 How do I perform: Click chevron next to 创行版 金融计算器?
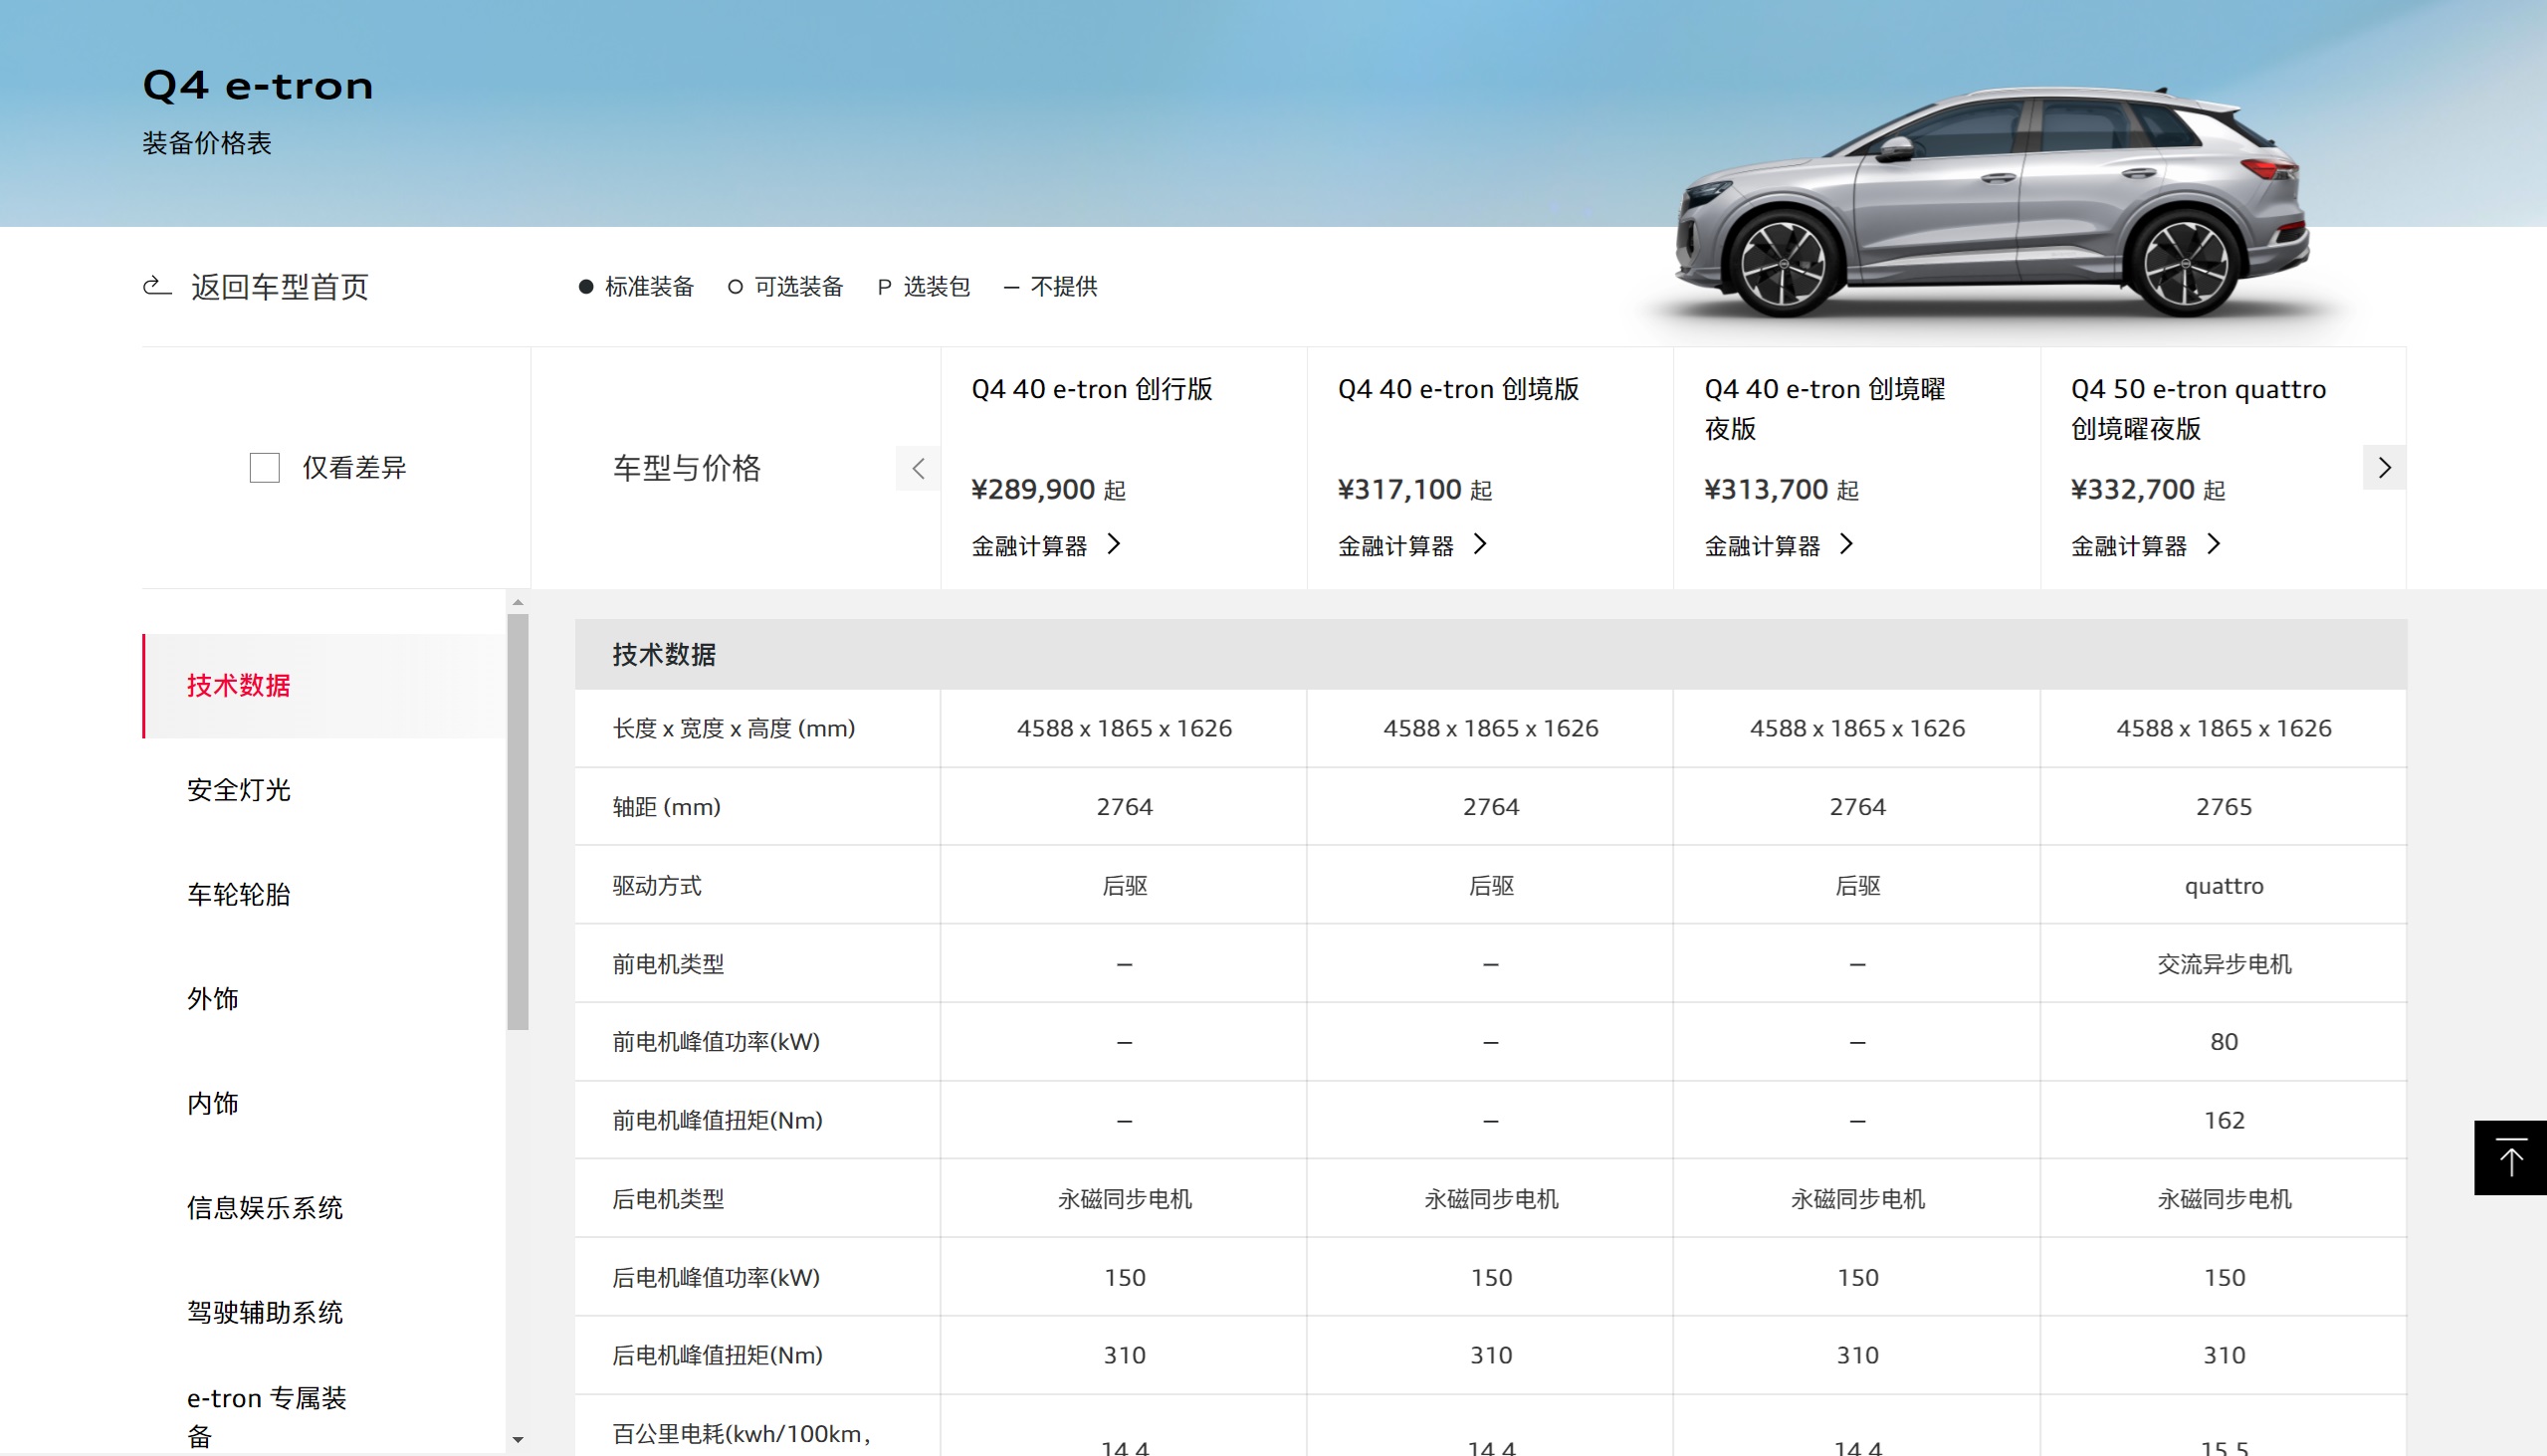coord(1114,544)
